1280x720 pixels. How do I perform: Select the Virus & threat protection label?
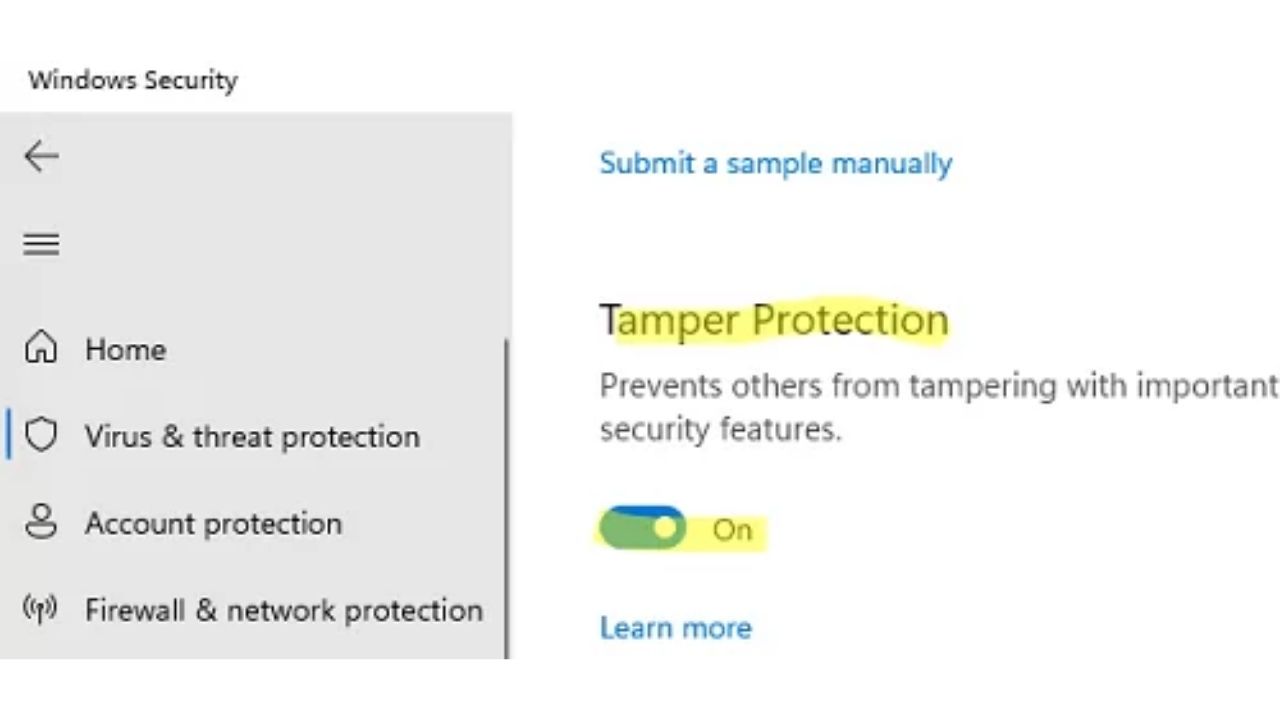[x=252, y=436]
